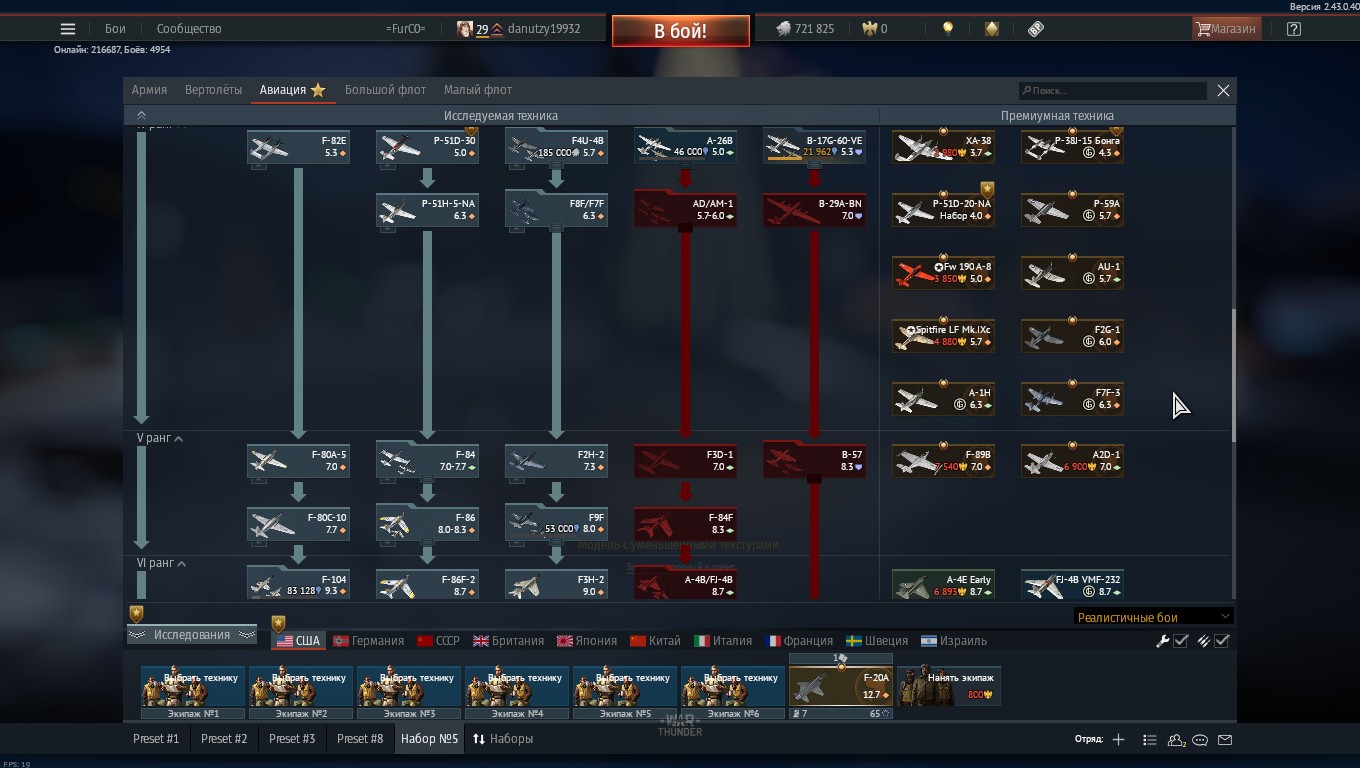Switch to Preset #8

(360, 739)
